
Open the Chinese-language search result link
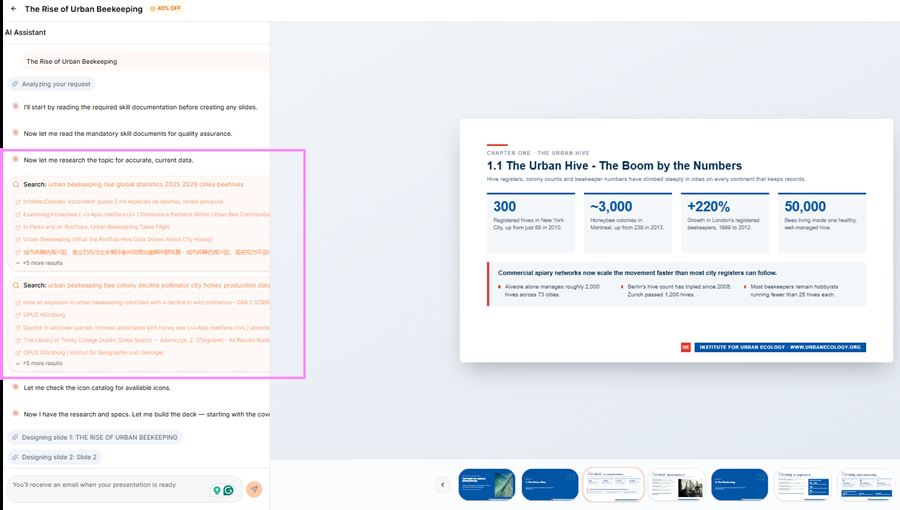coord(146,252)
